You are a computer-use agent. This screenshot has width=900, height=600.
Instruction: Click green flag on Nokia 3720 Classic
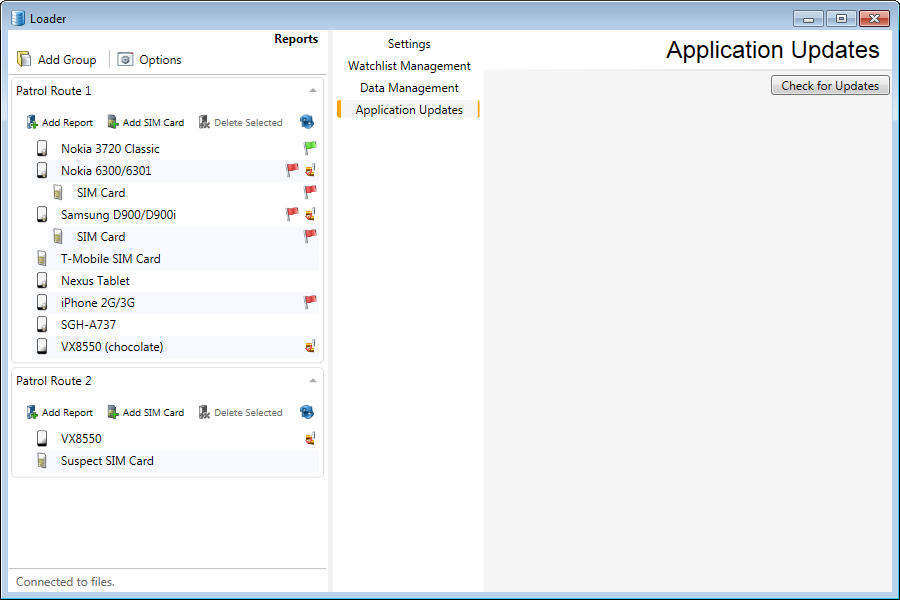310,148
